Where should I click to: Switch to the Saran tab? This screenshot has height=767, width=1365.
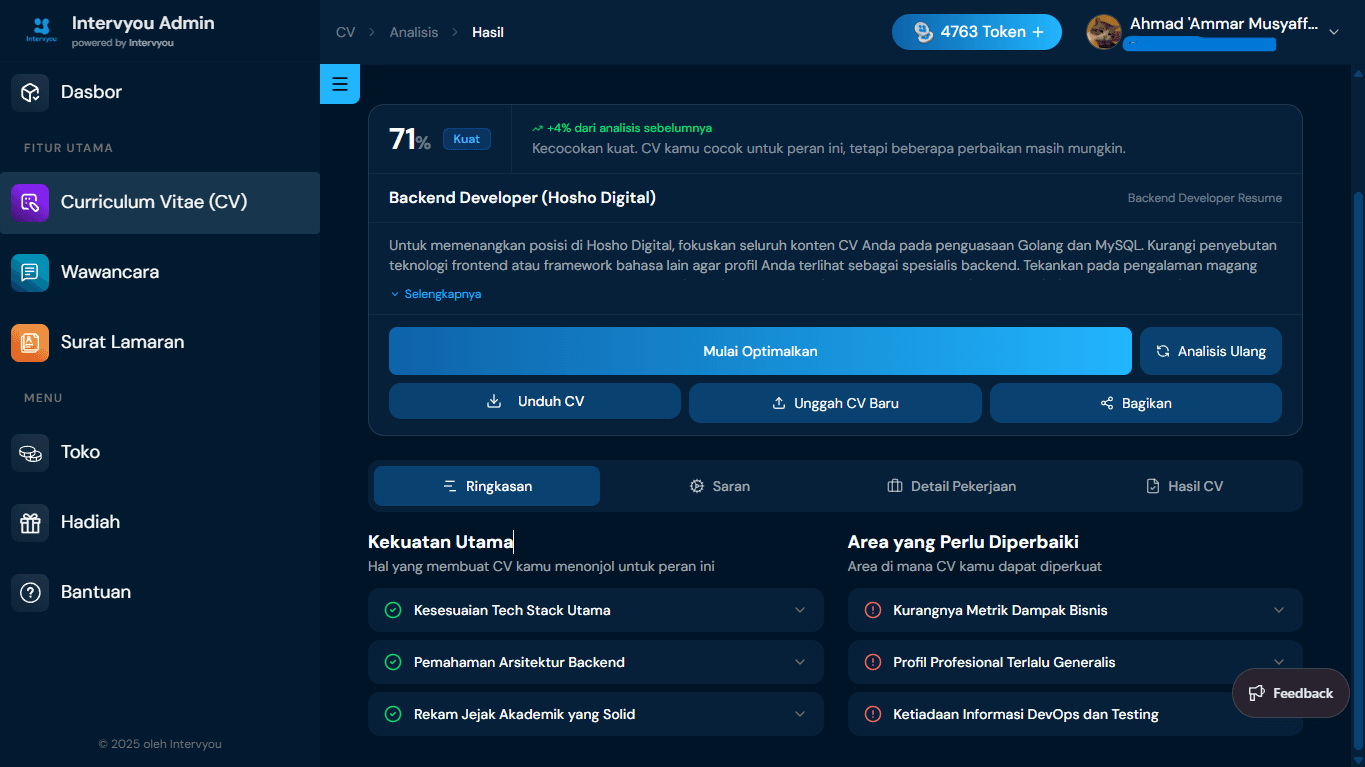(x=720, y=486)
